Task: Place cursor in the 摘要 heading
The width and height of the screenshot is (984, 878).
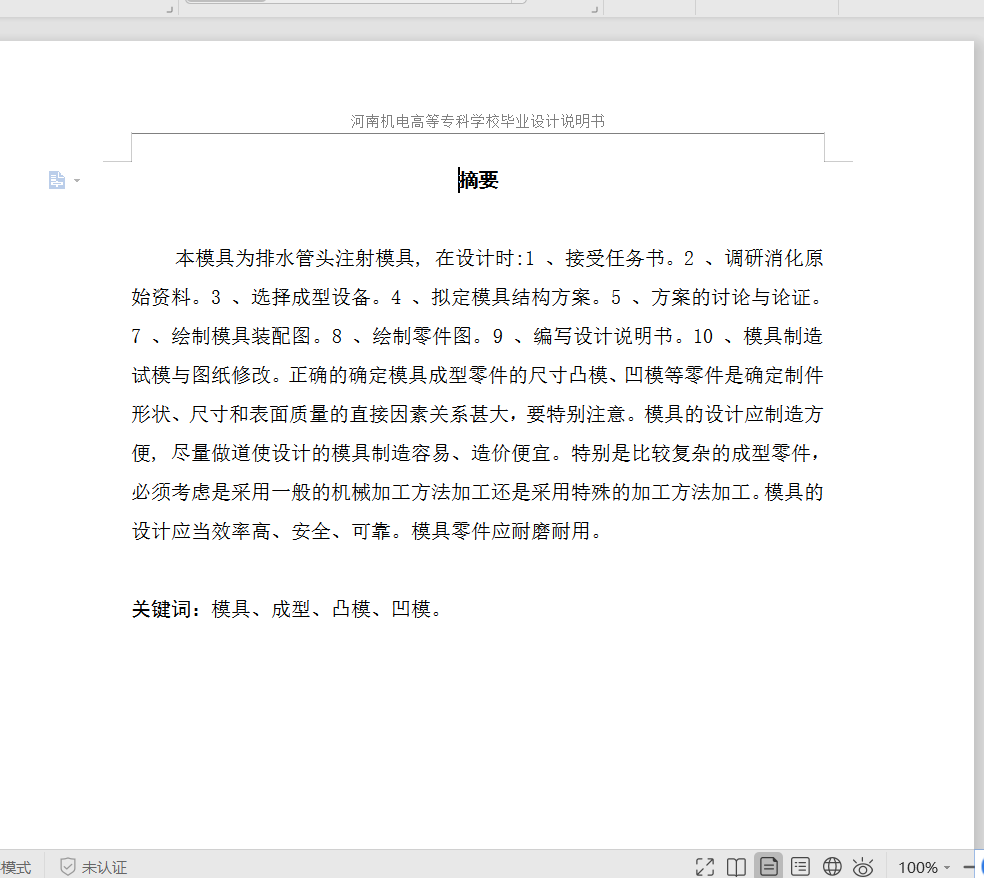Action: tap(479, 181)
